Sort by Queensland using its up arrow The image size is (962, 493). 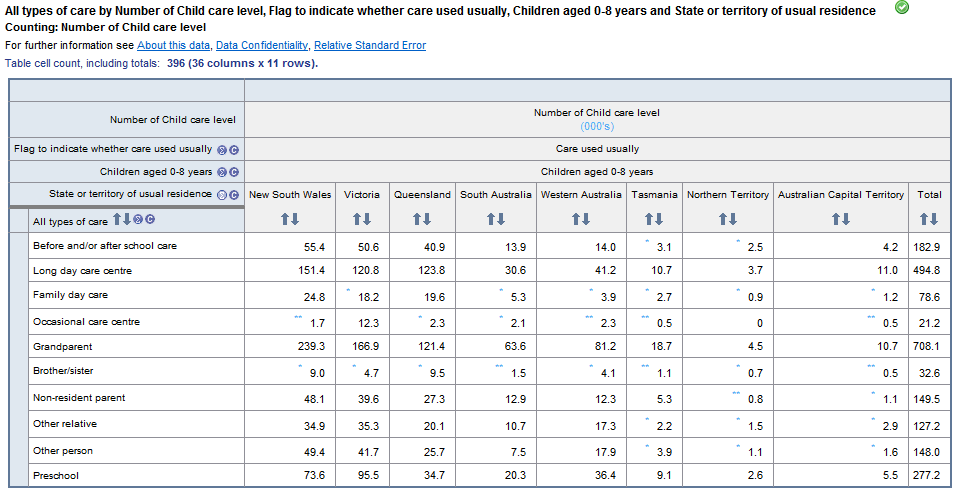pyautogui.click(x=417, y=219)
